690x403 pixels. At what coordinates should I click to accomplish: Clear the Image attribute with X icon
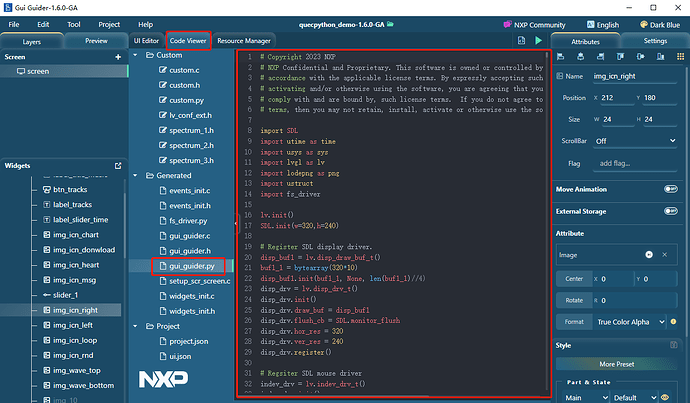coord(663,255)
